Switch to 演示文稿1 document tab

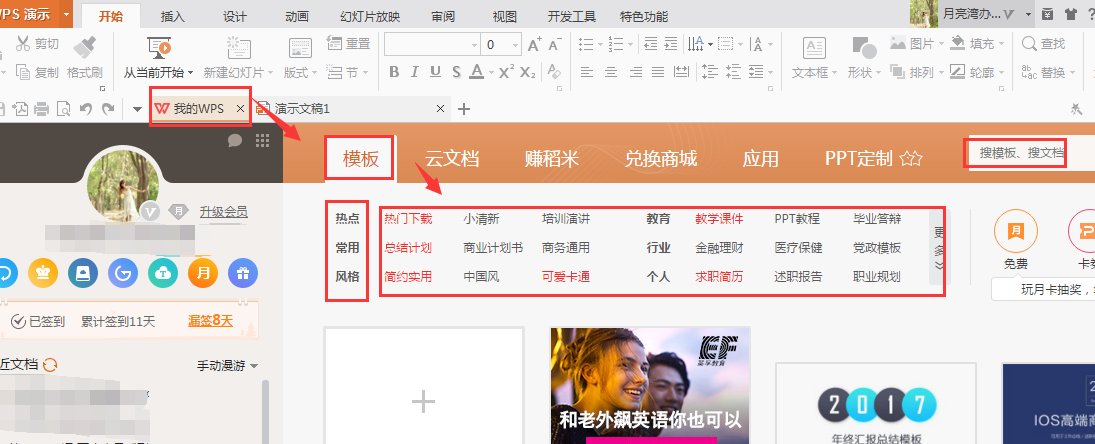click(x=351, y=109)
